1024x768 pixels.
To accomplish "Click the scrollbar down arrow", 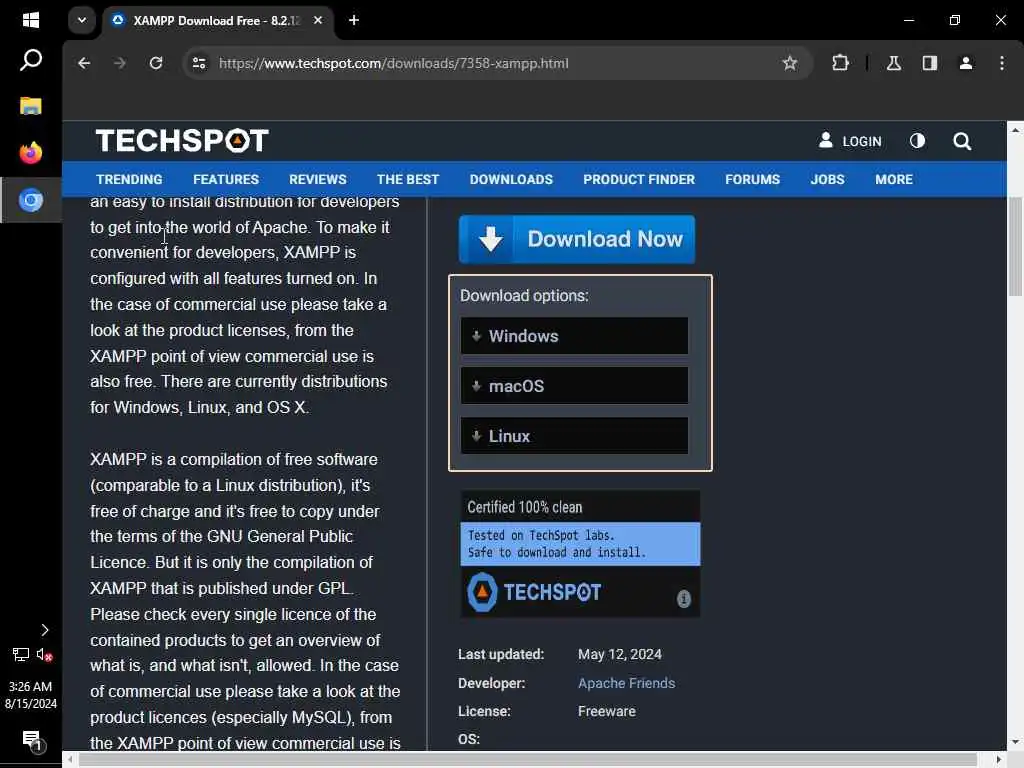I will [1015, 743].
